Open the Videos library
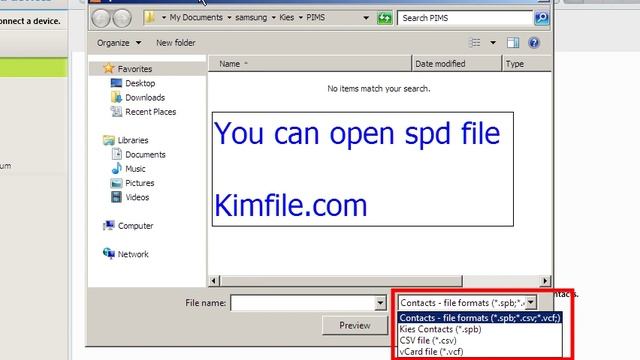 pos(130,197)
